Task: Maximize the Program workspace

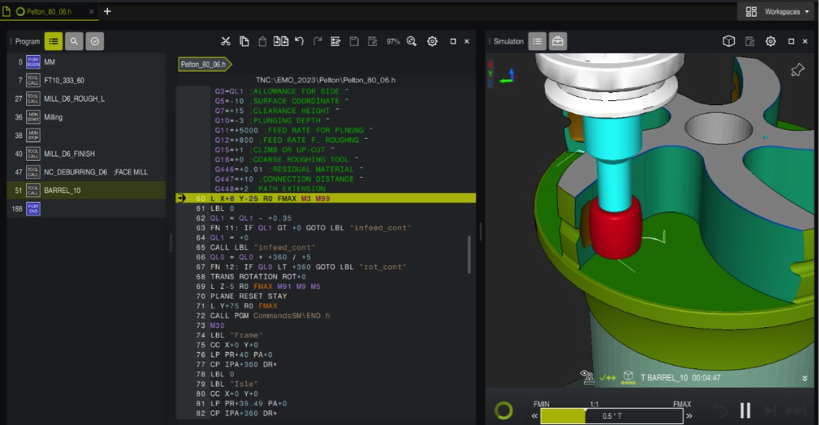Action: (453, 41)
